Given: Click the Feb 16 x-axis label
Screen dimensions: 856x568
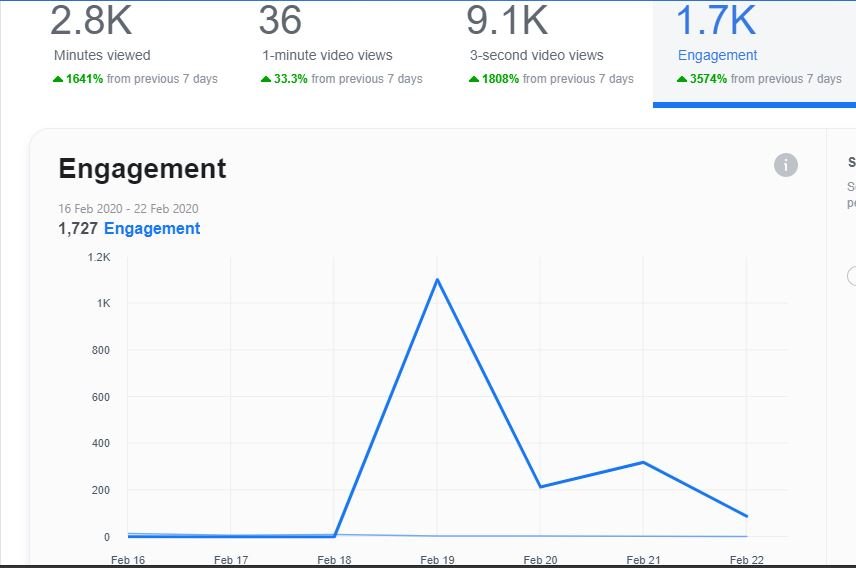Looking at the screenshot, I should click(x=128, y=560).
